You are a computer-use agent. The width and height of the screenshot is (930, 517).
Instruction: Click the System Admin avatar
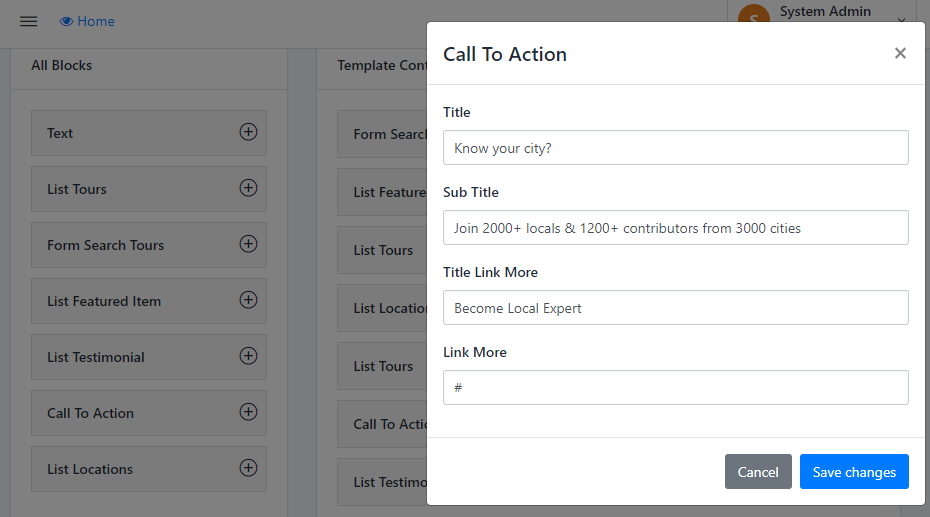(x=753, y=17)
